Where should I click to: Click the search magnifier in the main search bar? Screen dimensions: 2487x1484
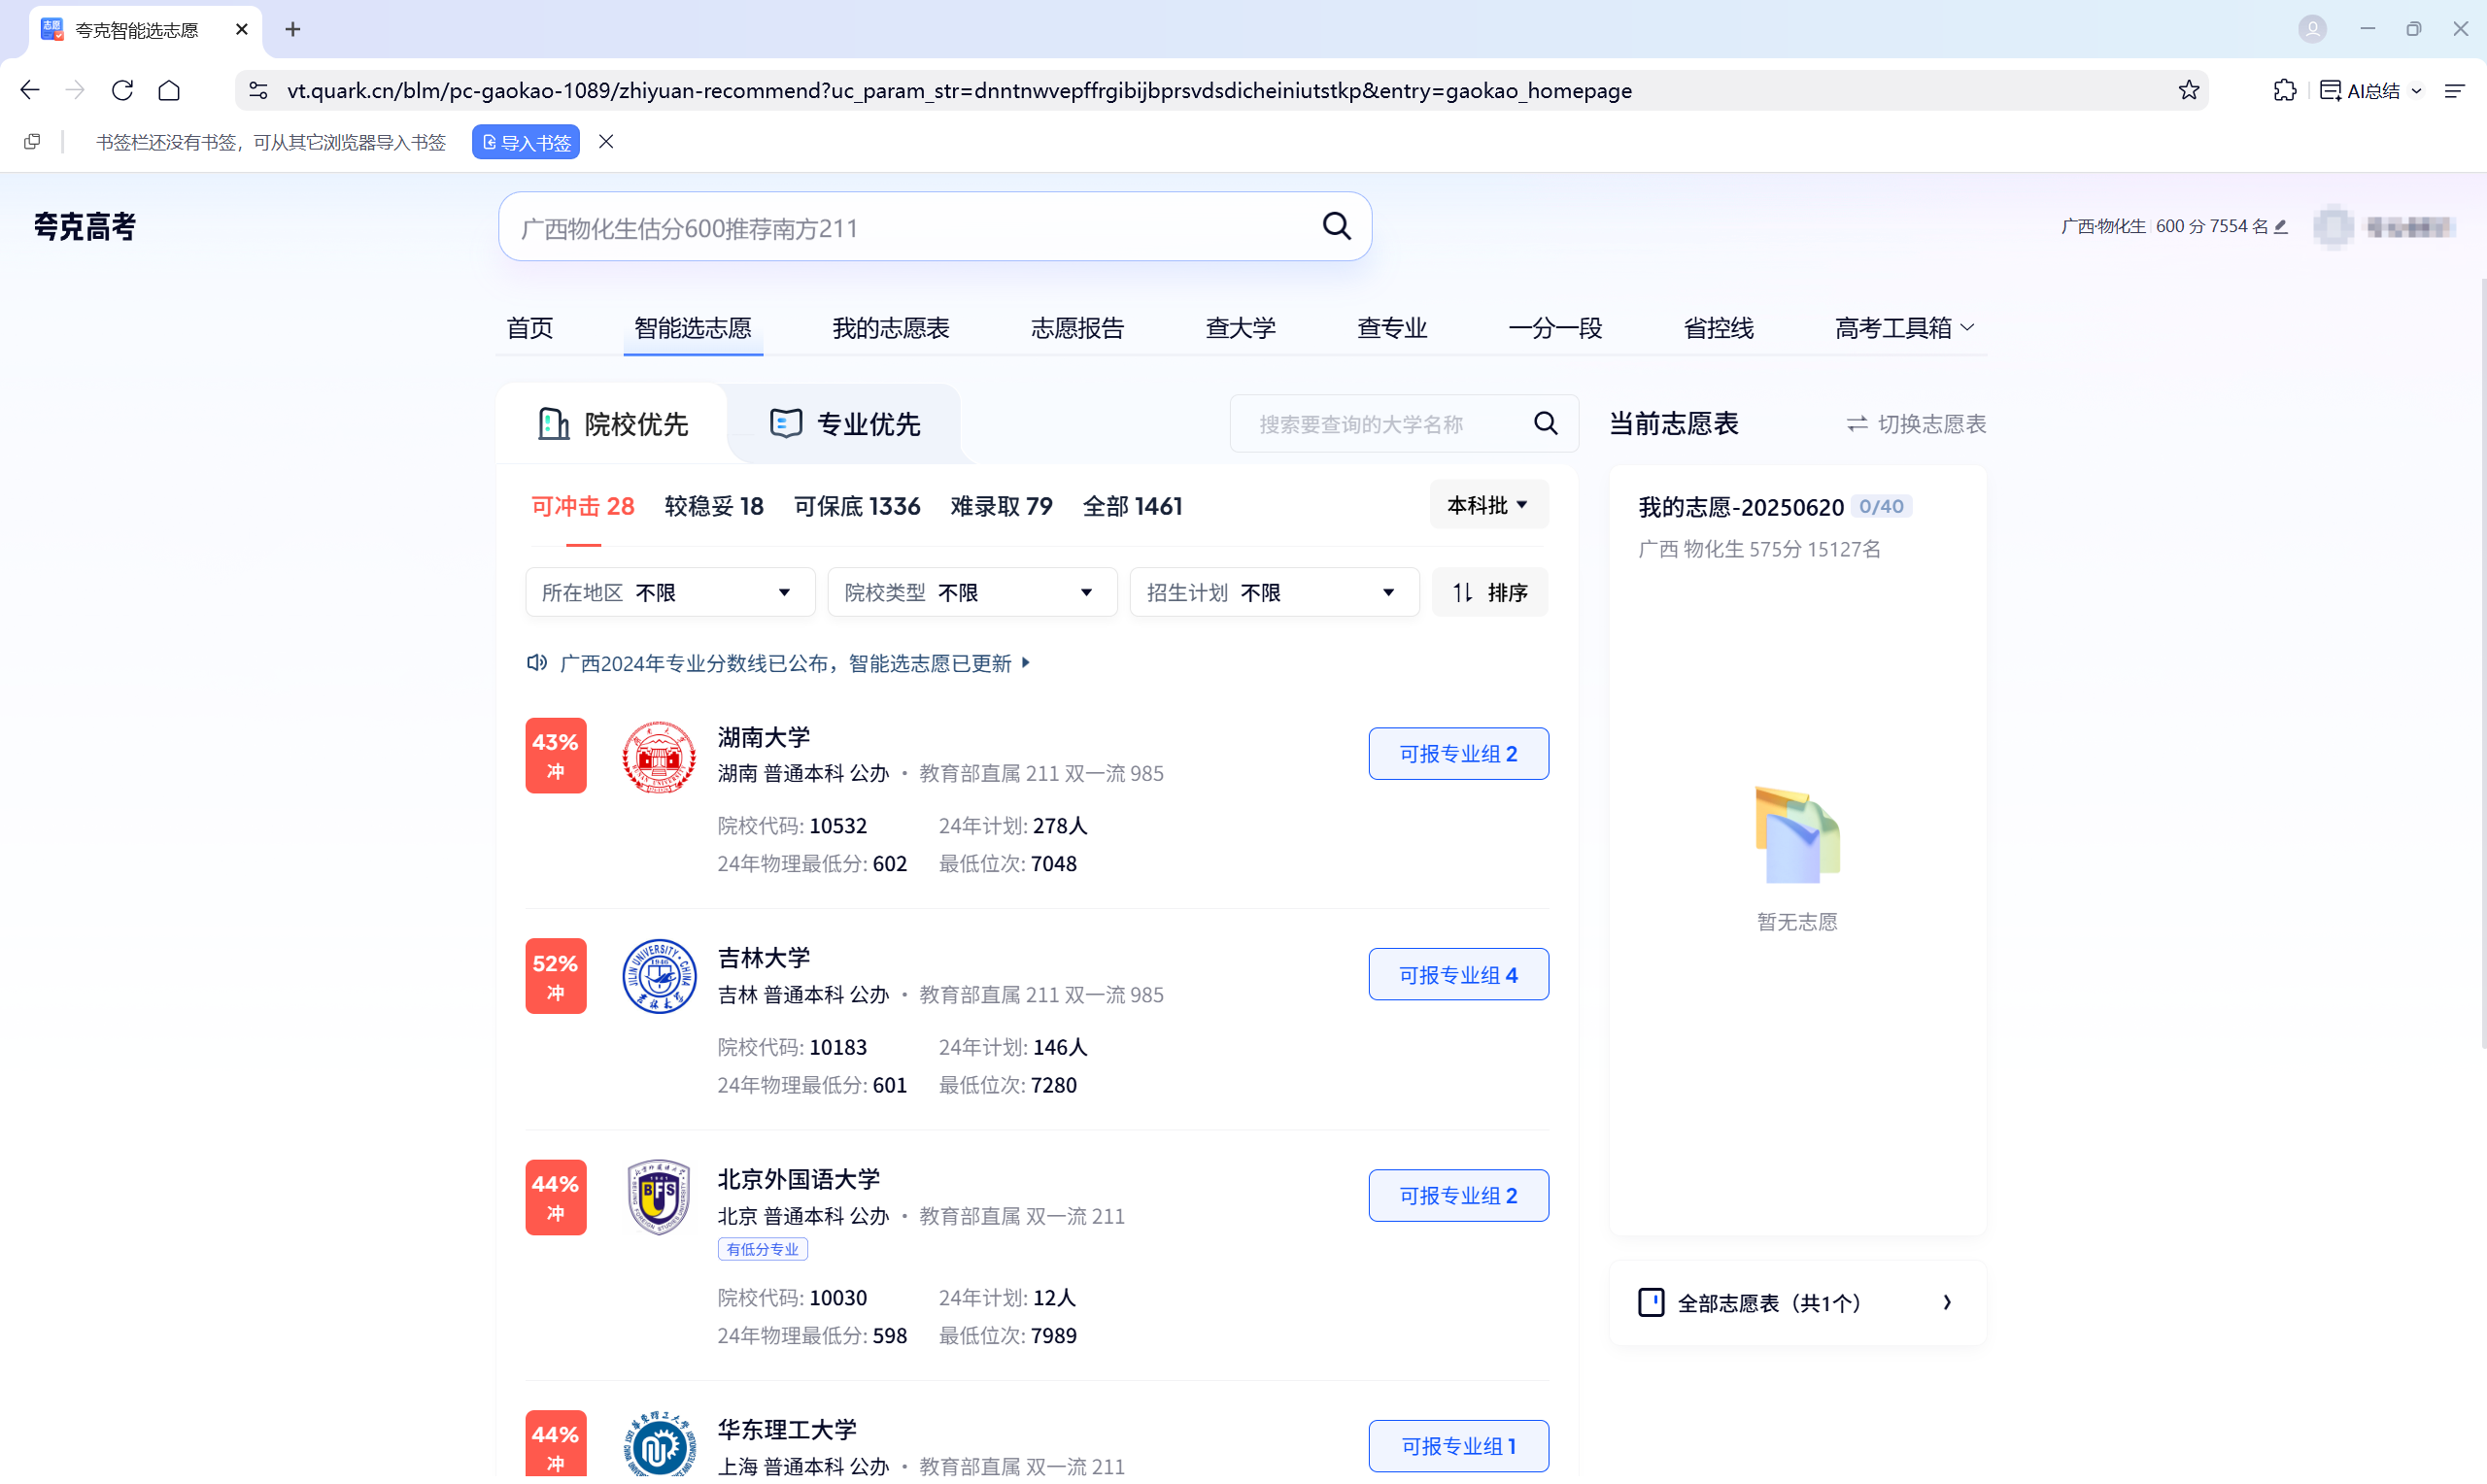[x=1337, y=226]
